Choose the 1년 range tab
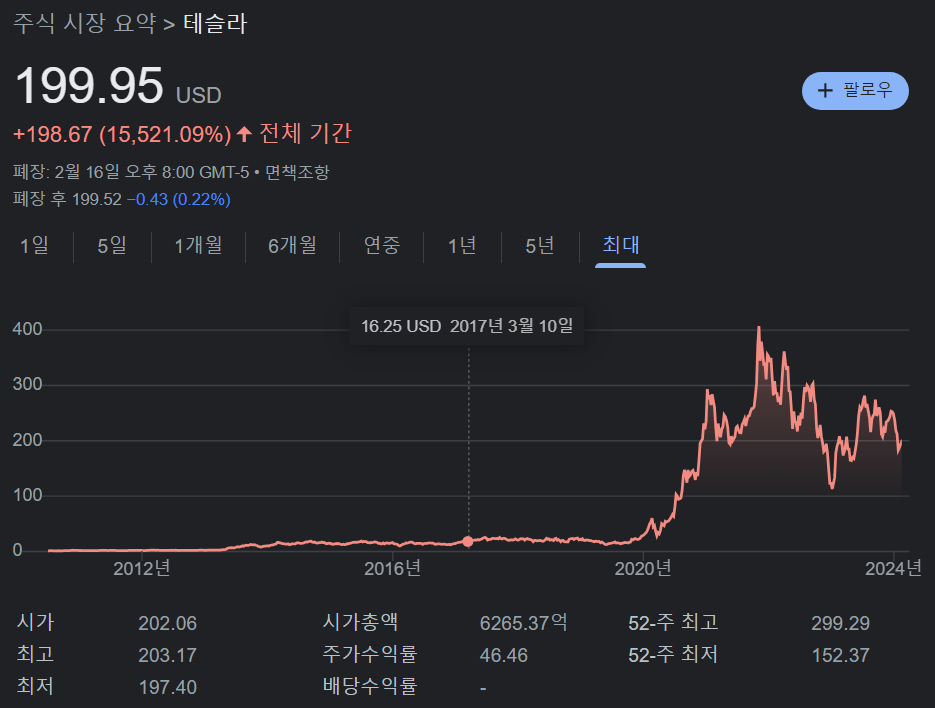Viewport: 935px width, 708px height. pos(462,245)
